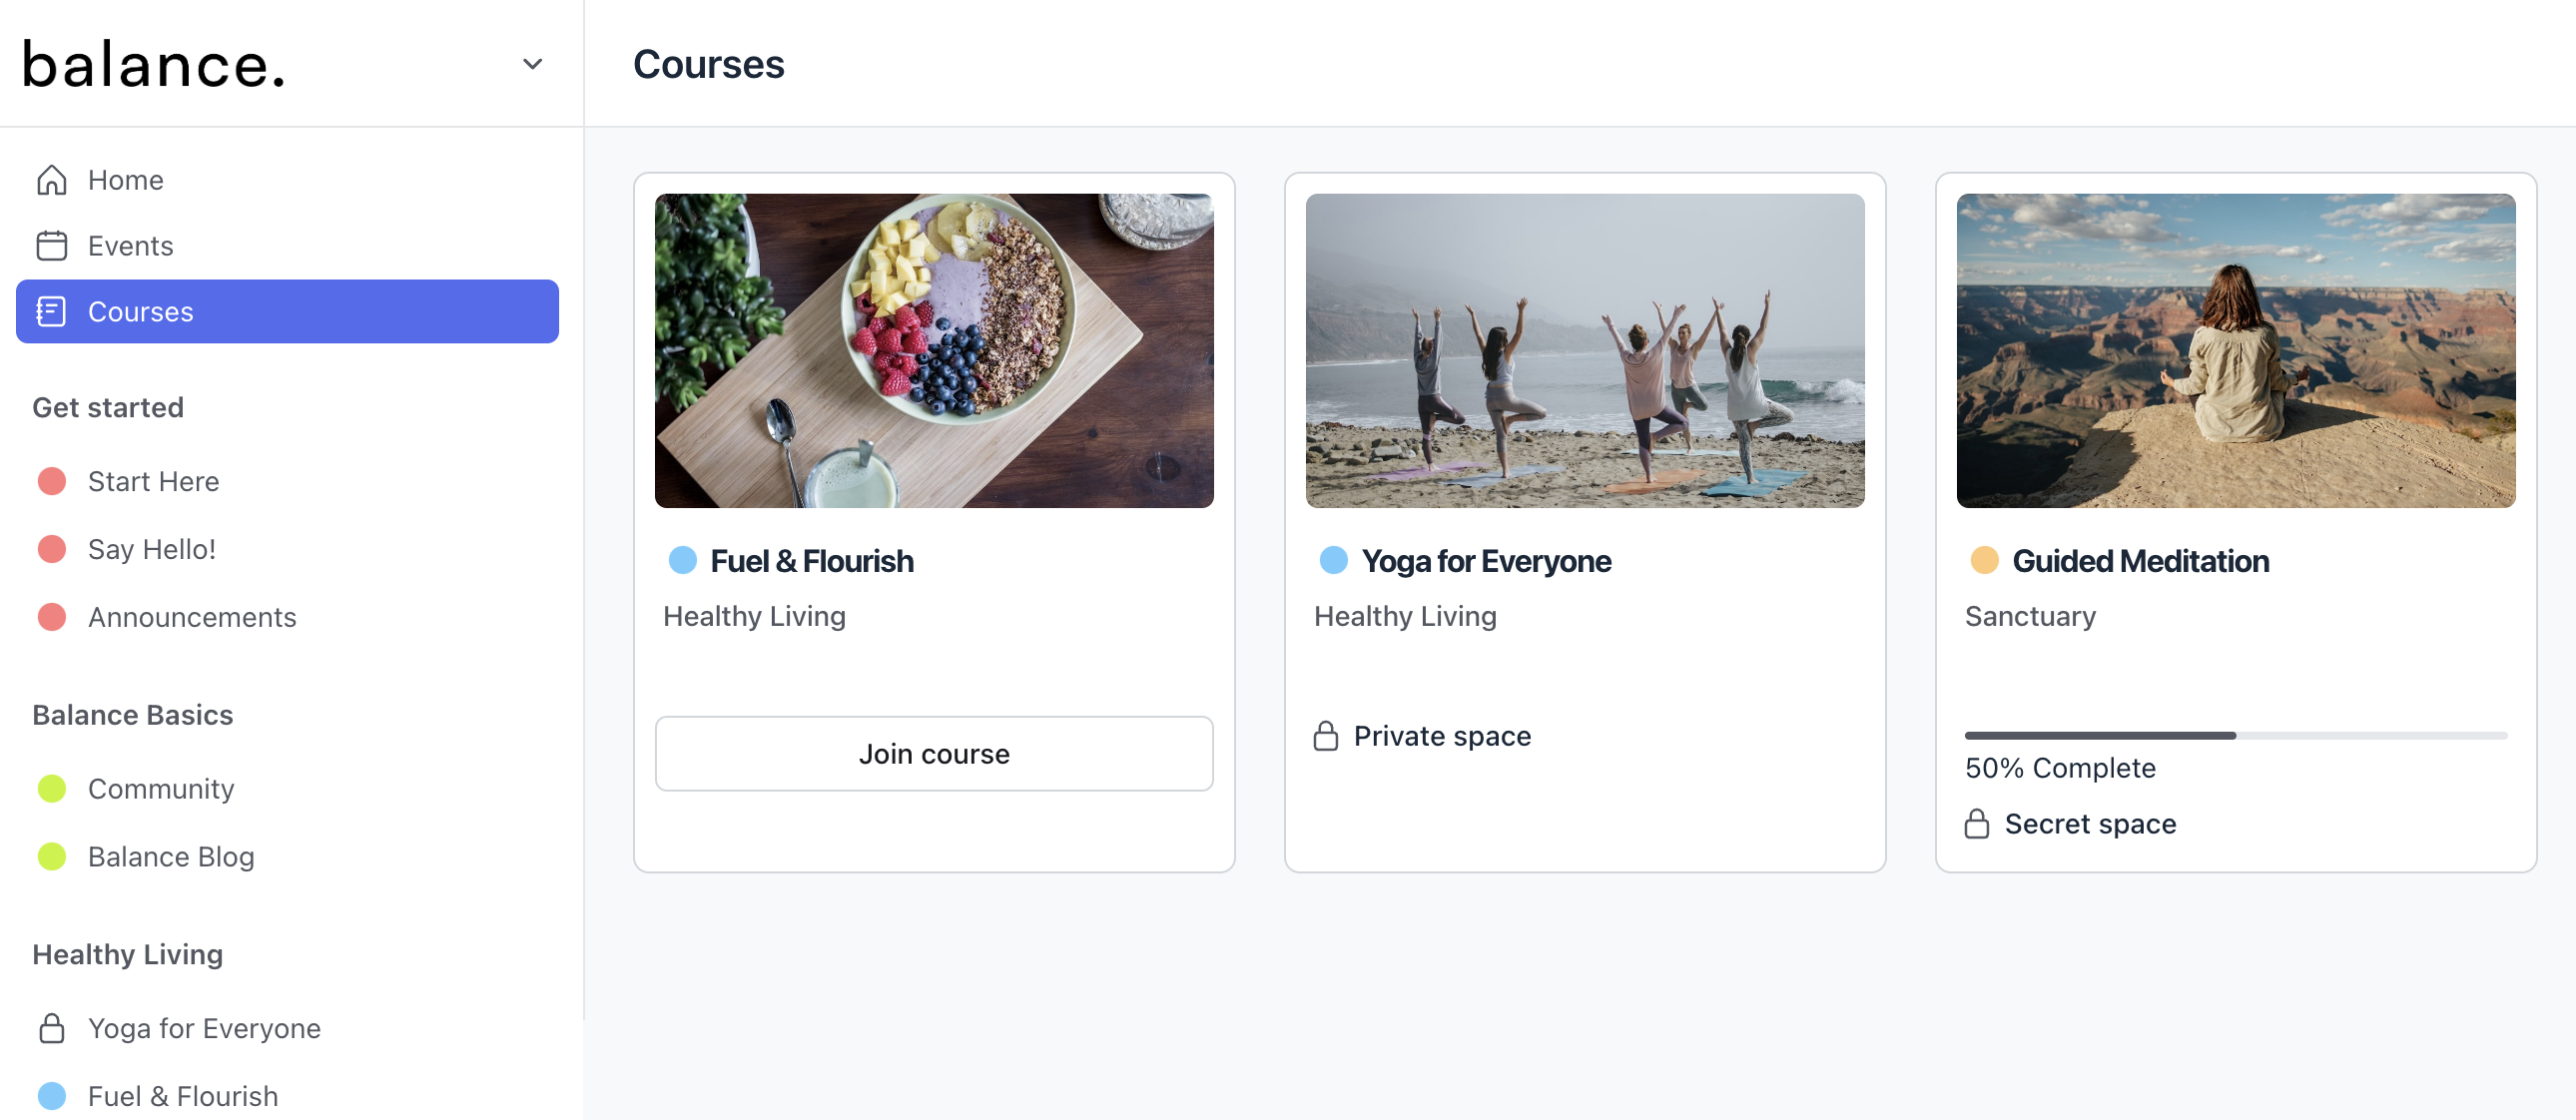Open the Balance Blog link
The image size is (2576, 1120).
pyautogui.click(x=171, y=856)
